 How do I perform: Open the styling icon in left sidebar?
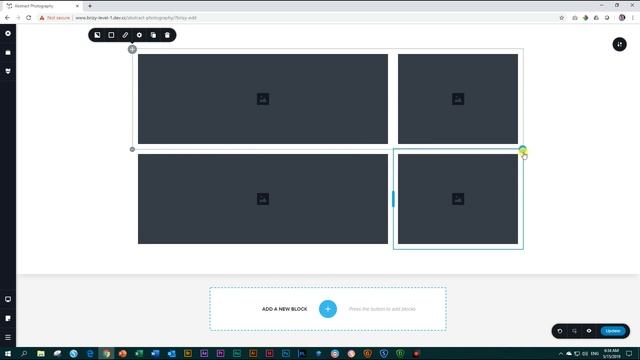8,71
